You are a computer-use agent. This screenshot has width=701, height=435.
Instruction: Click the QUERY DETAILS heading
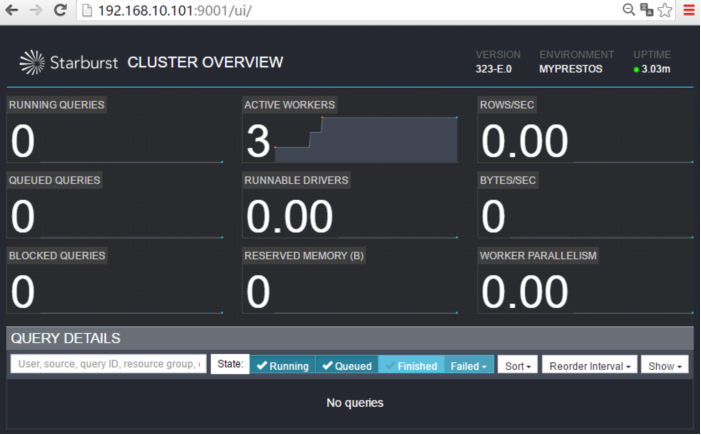[x=66, y=338]
